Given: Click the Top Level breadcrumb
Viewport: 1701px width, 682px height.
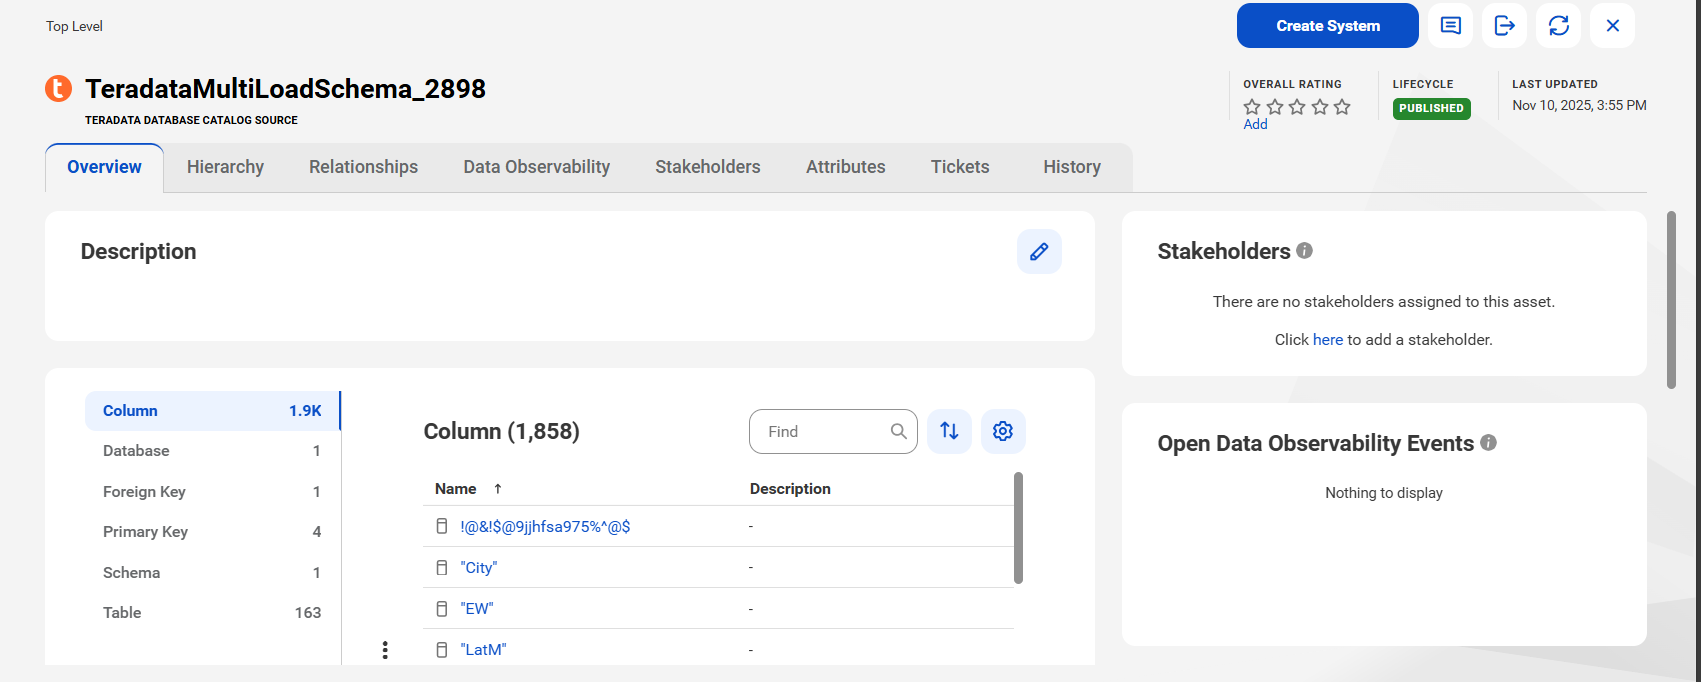Looking at the screenshot, I should pyautogui.click(x=74, y=26).
